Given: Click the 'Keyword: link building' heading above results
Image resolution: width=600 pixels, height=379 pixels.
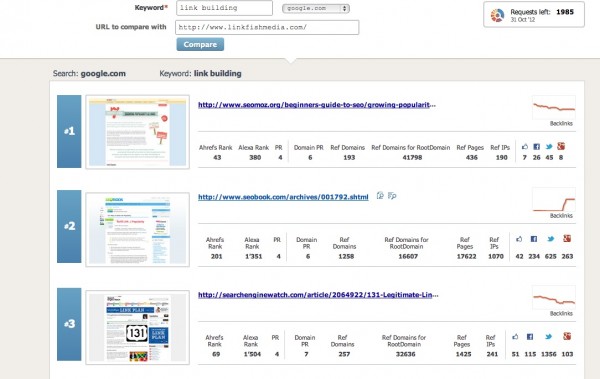Looking at the screenshot, I should point(201,74).
